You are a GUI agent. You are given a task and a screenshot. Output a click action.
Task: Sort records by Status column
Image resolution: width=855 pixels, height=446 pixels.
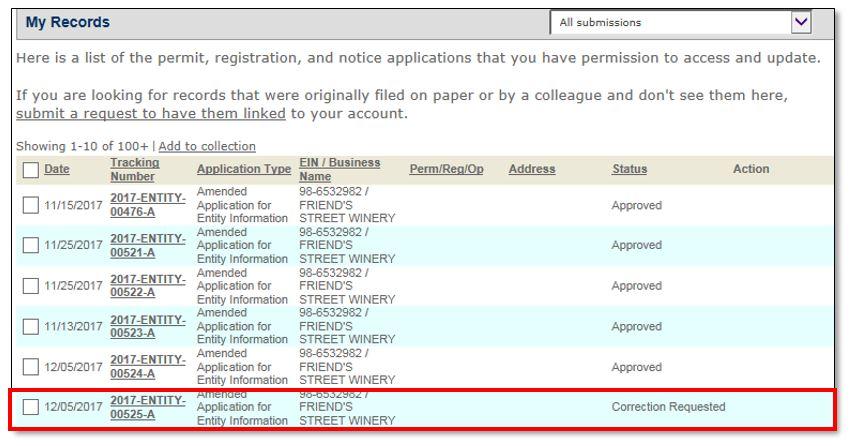[x=629, y=170]
